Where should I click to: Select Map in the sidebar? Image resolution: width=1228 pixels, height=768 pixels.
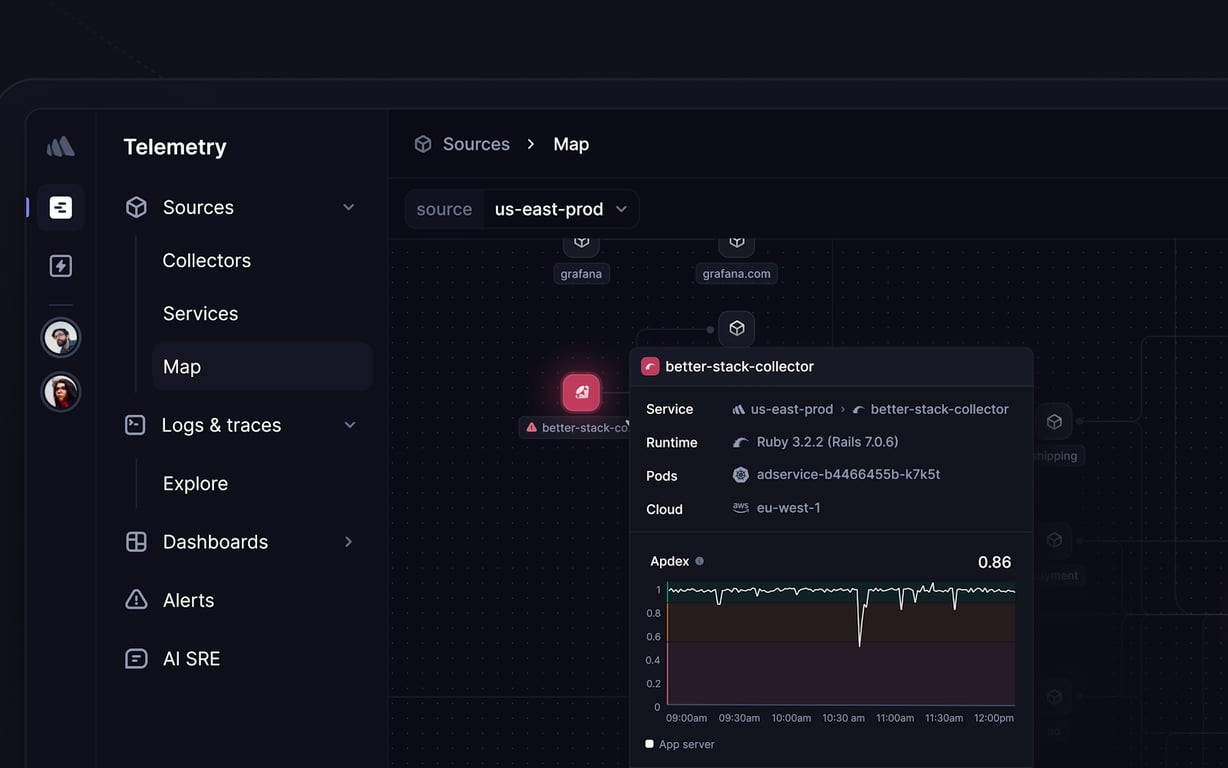pyautogui.click(x=262, y=367)
